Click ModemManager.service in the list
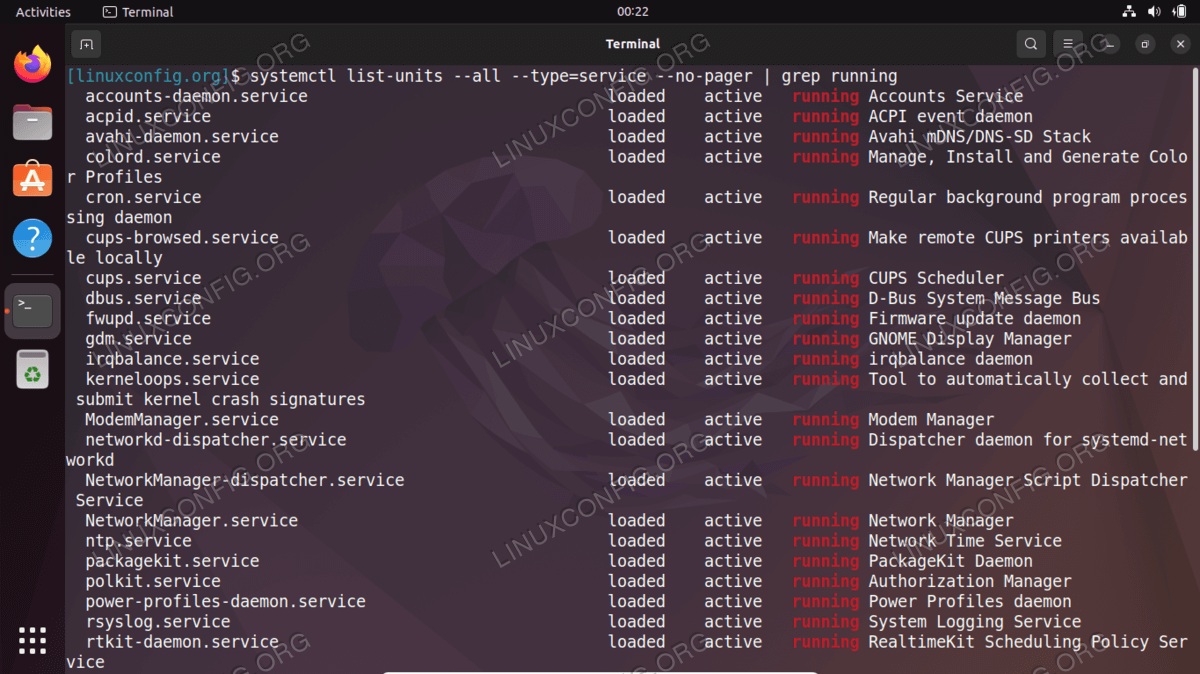The width and height of the screenshot is (1200, 674). pos(182,419)
